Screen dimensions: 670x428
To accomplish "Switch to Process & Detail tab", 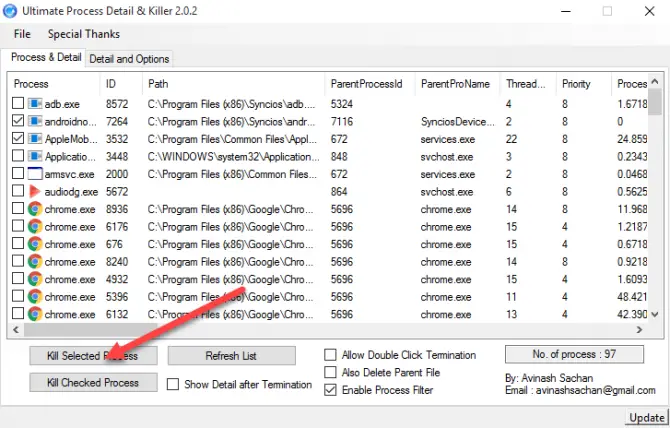I will click(46, 57).
